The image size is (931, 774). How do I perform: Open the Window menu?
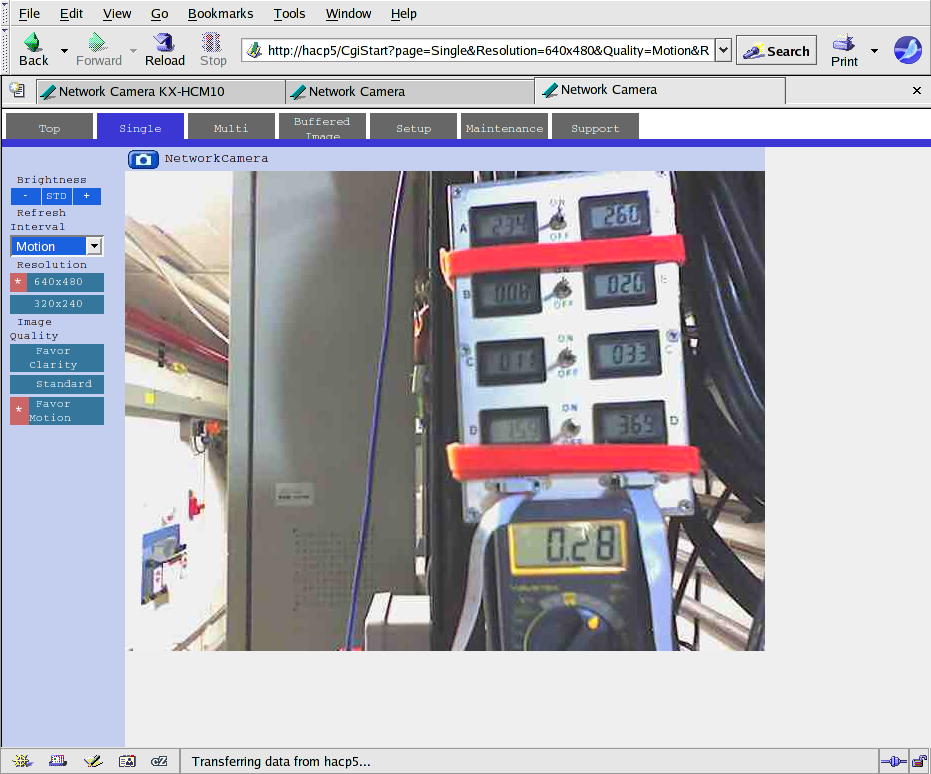click(x=348, y=14)
